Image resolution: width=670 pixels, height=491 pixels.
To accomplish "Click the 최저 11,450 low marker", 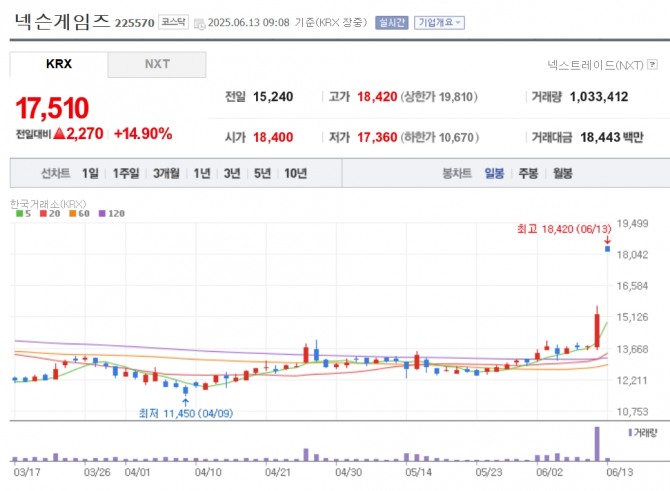I will click(x=185, y=411).
